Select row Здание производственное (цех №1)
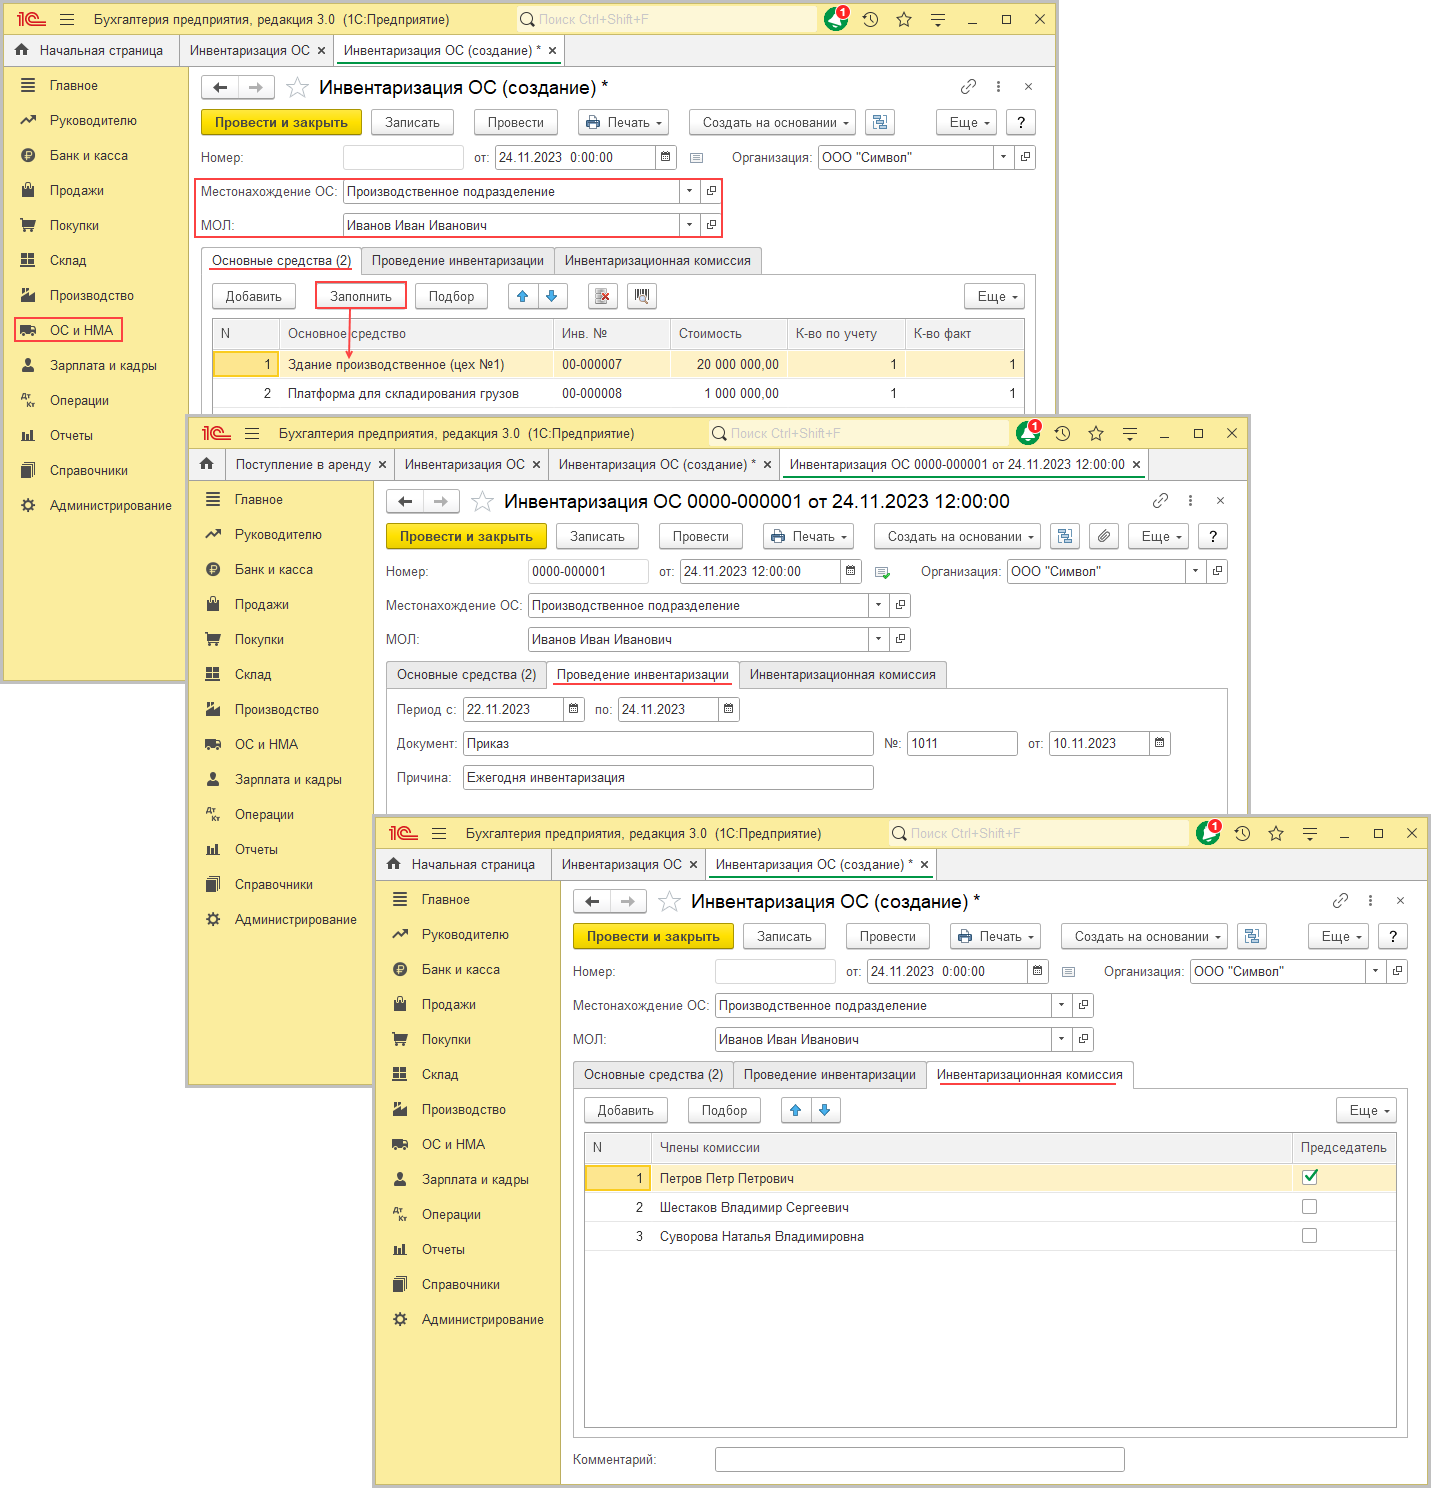 tap(618, 364)
